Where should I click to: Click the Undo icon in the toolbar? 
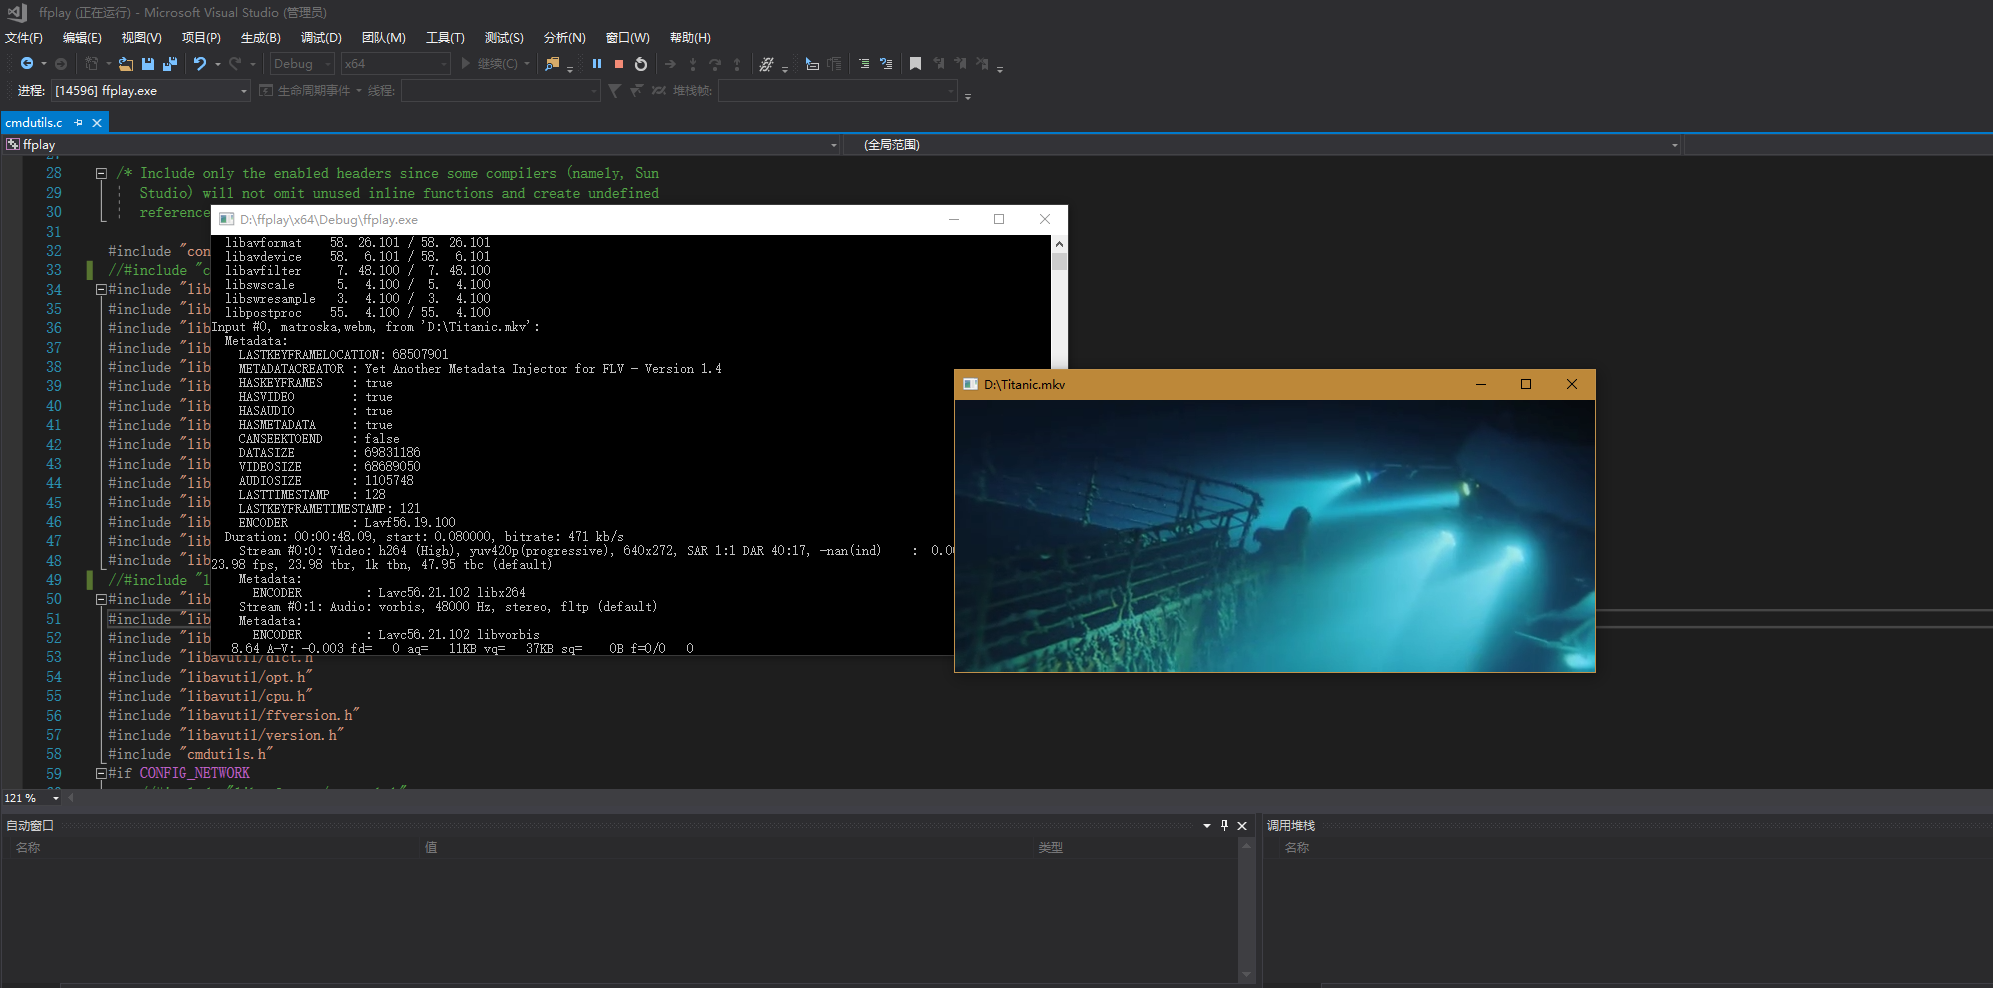click(200, 64)
